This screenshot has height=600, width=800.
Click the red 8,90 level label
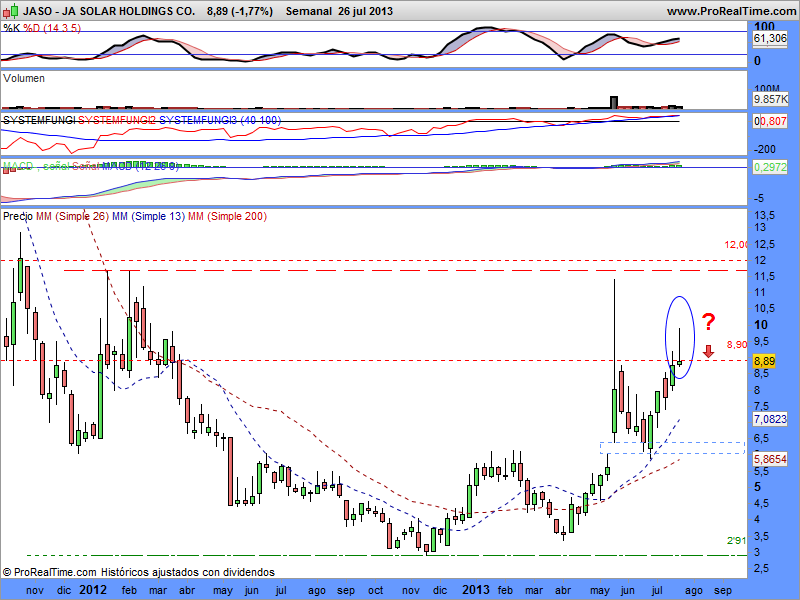(x=737, y=344)
